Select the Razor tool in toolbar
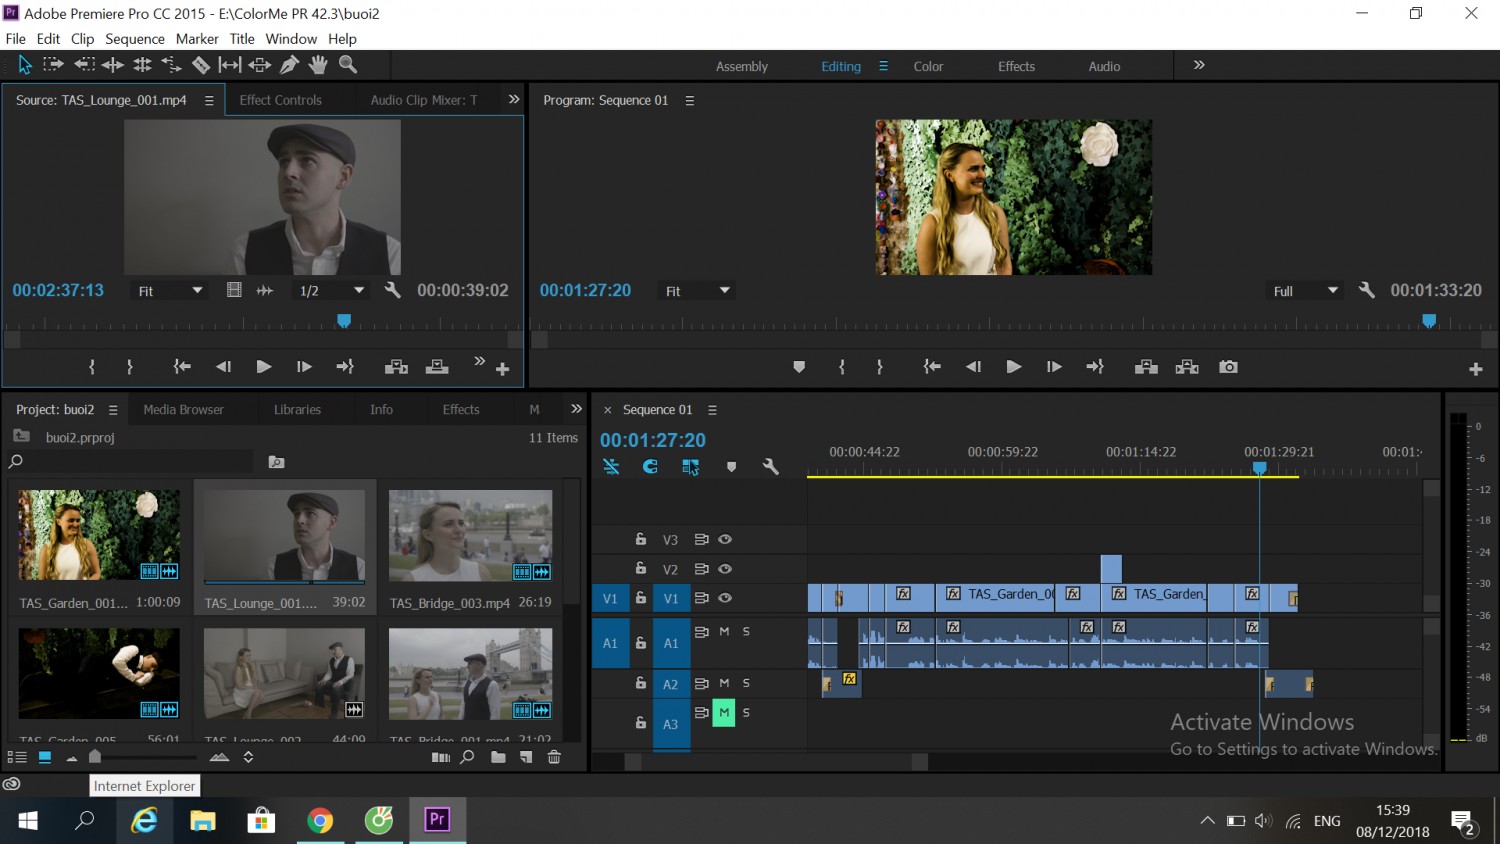The width and height of the screenshot is (1500, 844). (201, 65)
